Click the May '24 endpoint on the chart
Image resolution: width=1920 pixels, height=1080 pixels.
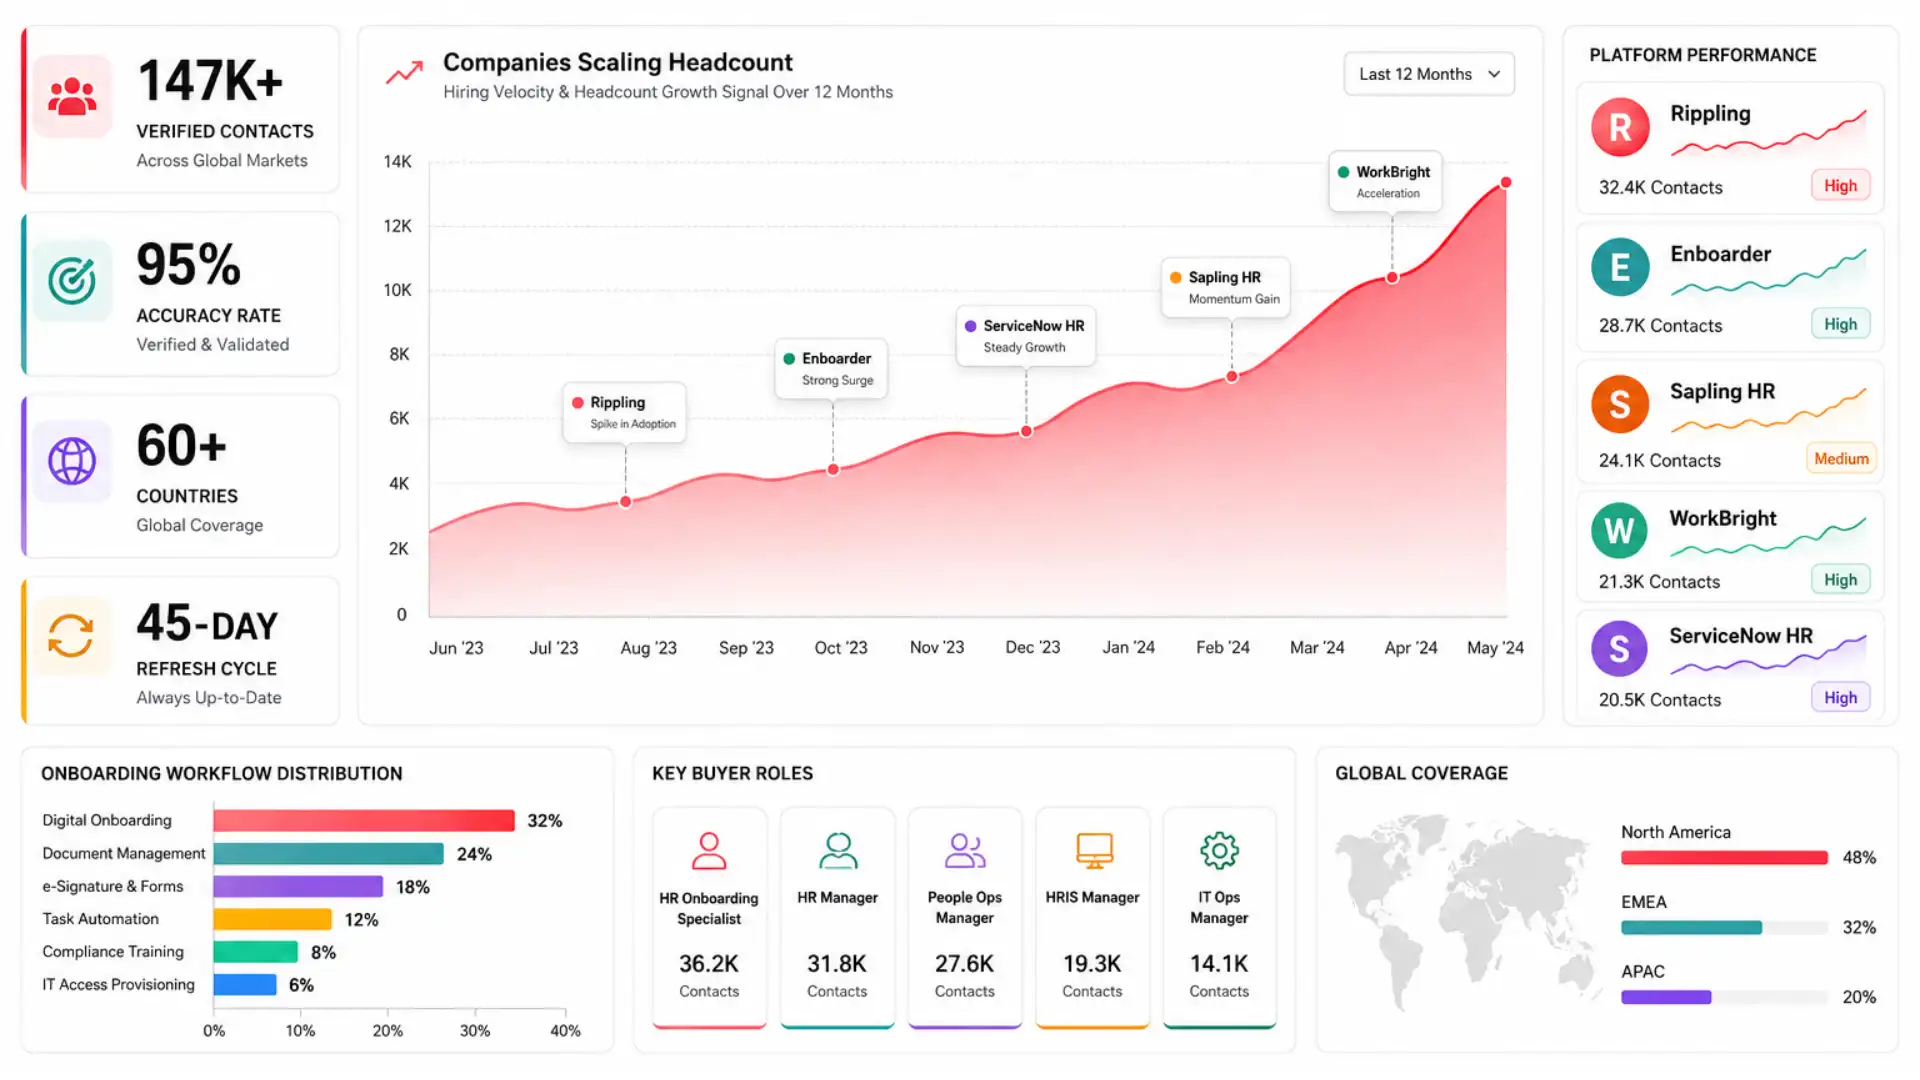[x=1506, y=182]
